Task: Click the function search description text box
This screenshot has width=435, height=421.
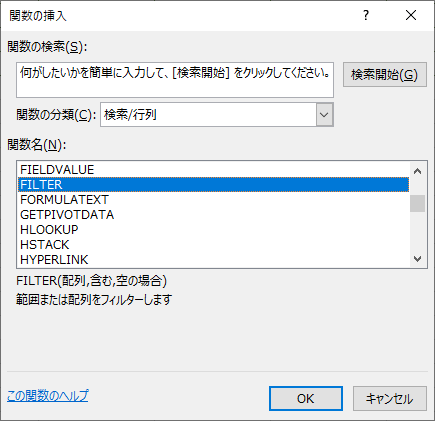Action: point(175,80)
